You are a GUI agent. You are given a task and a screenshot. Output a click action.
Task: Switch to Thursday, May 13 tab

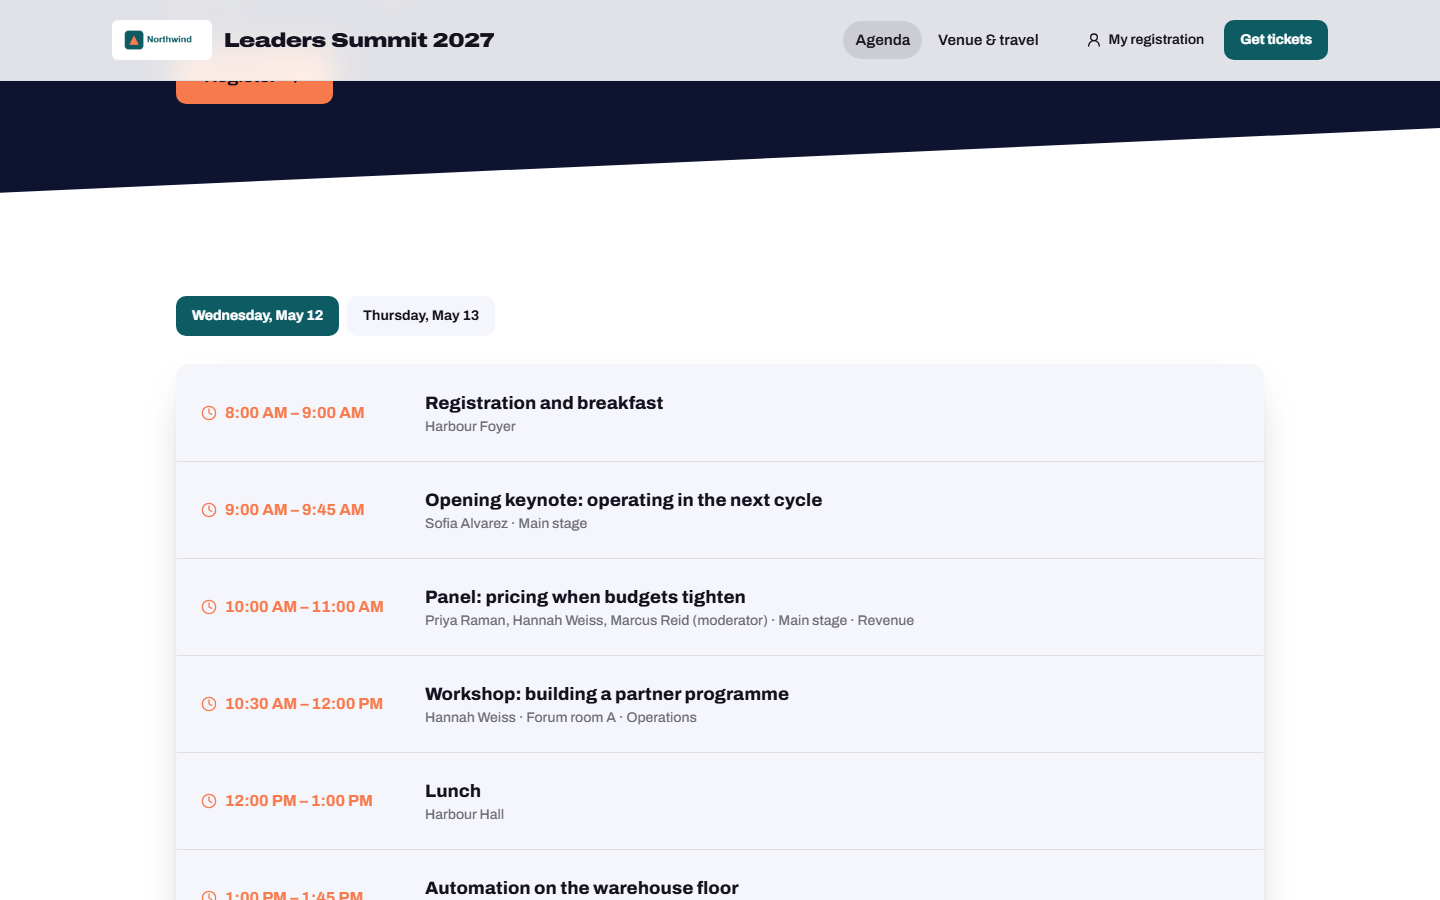point(421,316)
